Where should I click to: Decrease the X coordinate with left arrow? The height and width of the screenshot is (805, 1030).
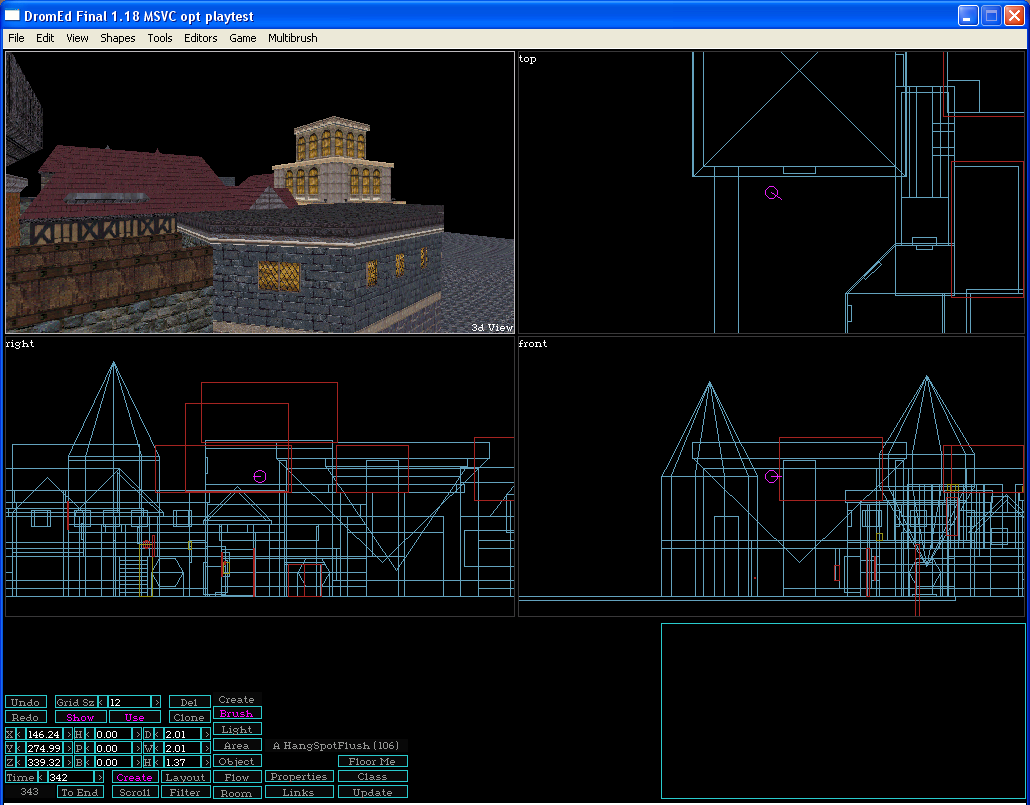click(20, 734)
